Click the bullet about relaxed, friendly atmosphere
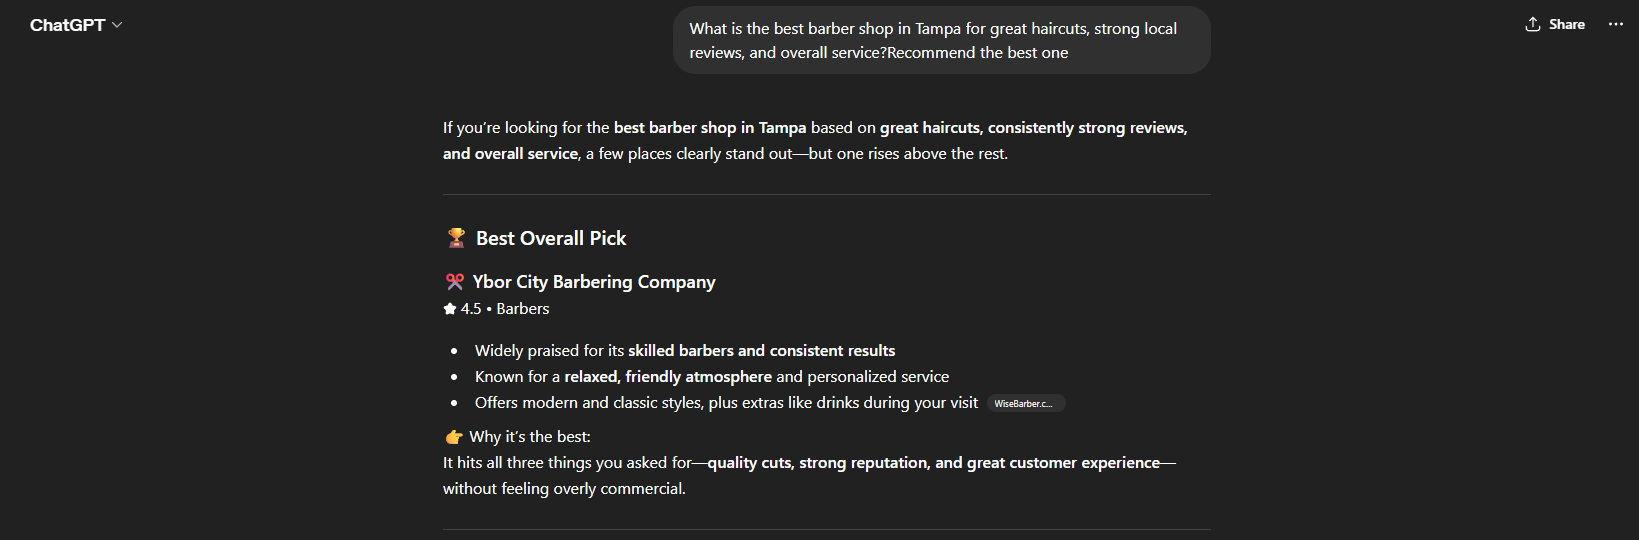Screen dimensions: 1639x540 pyautogui.click(x=711, y=377)
